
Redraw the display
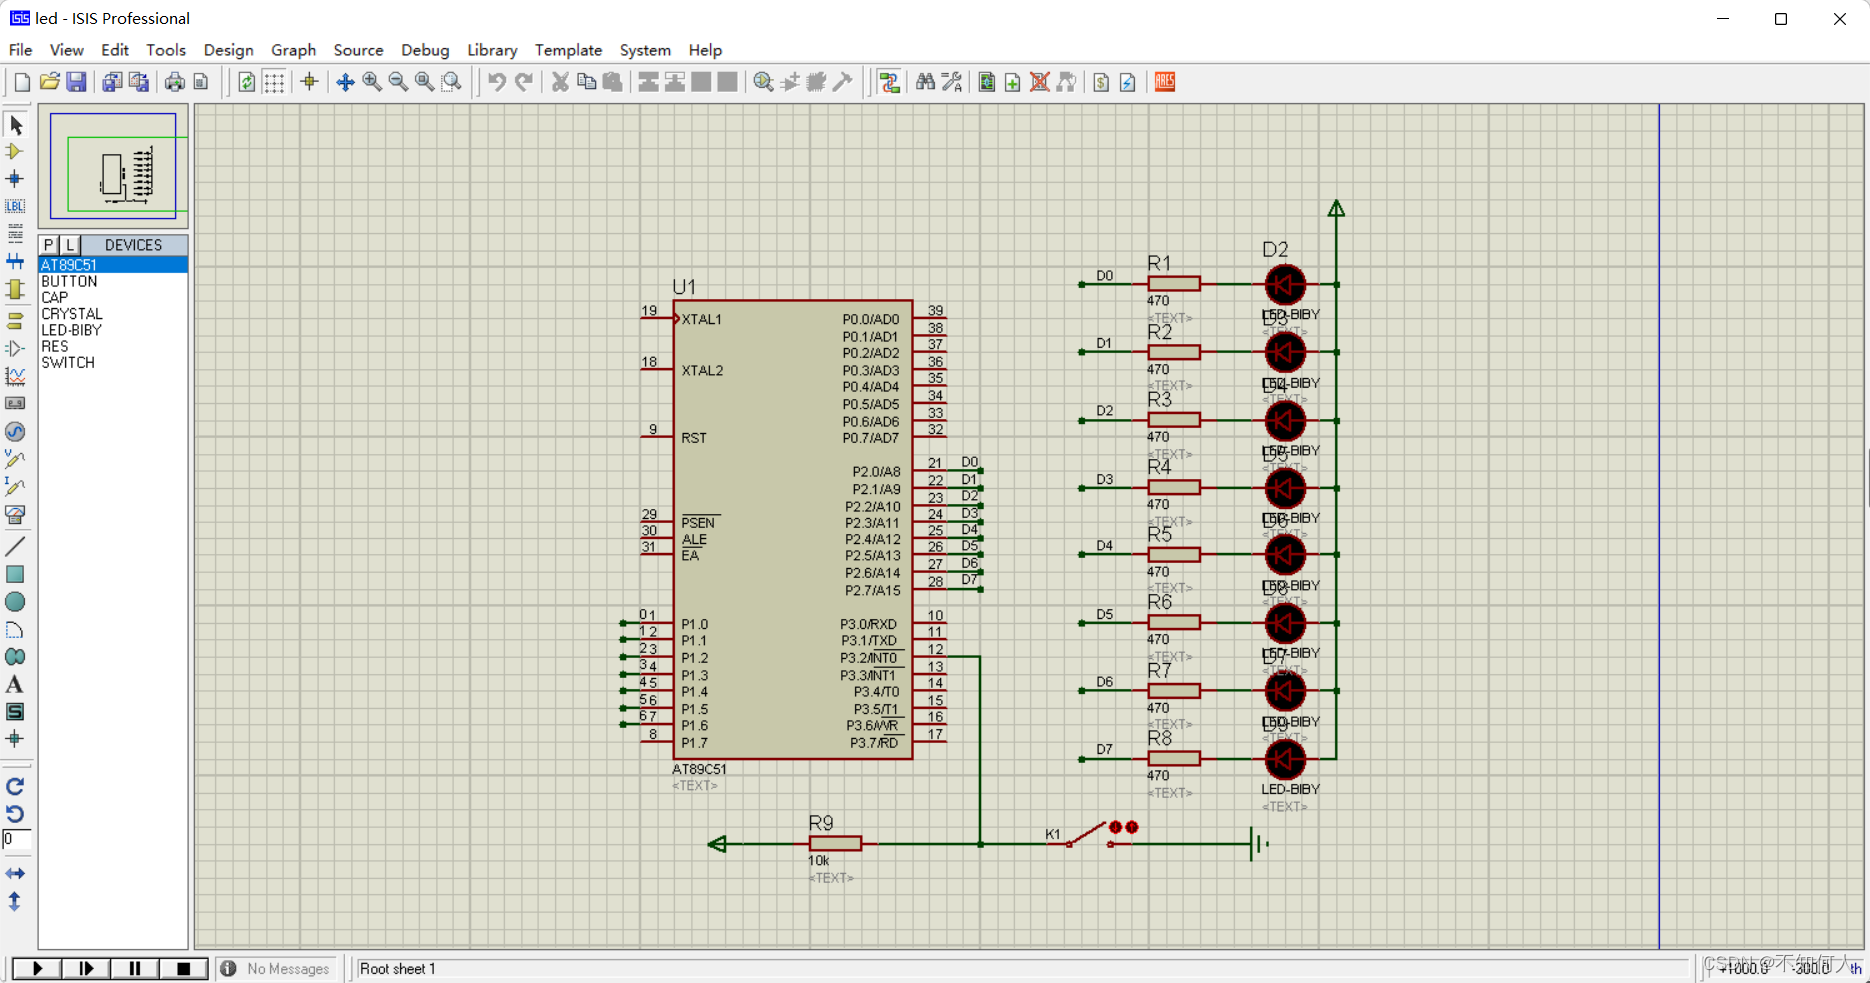pos(246,82)
